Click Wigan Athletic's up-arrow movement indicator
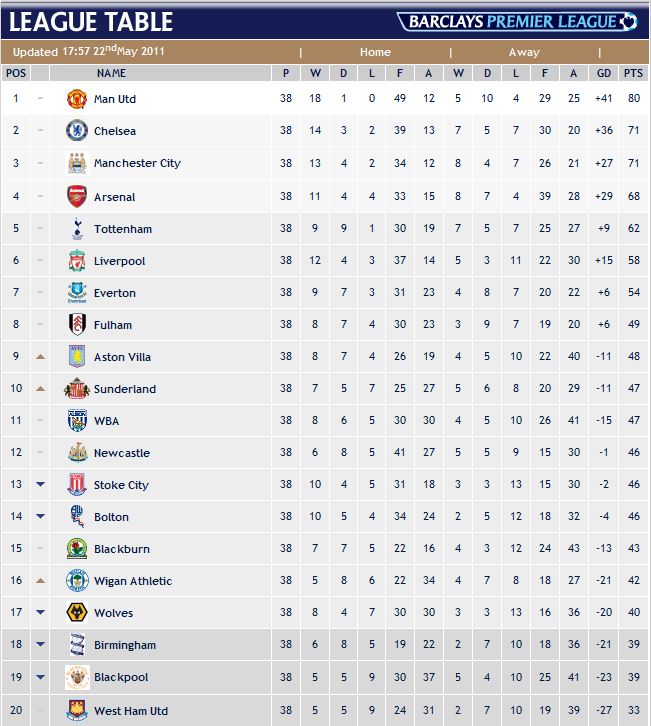651x726 pixels. click(x=41, y=581)
